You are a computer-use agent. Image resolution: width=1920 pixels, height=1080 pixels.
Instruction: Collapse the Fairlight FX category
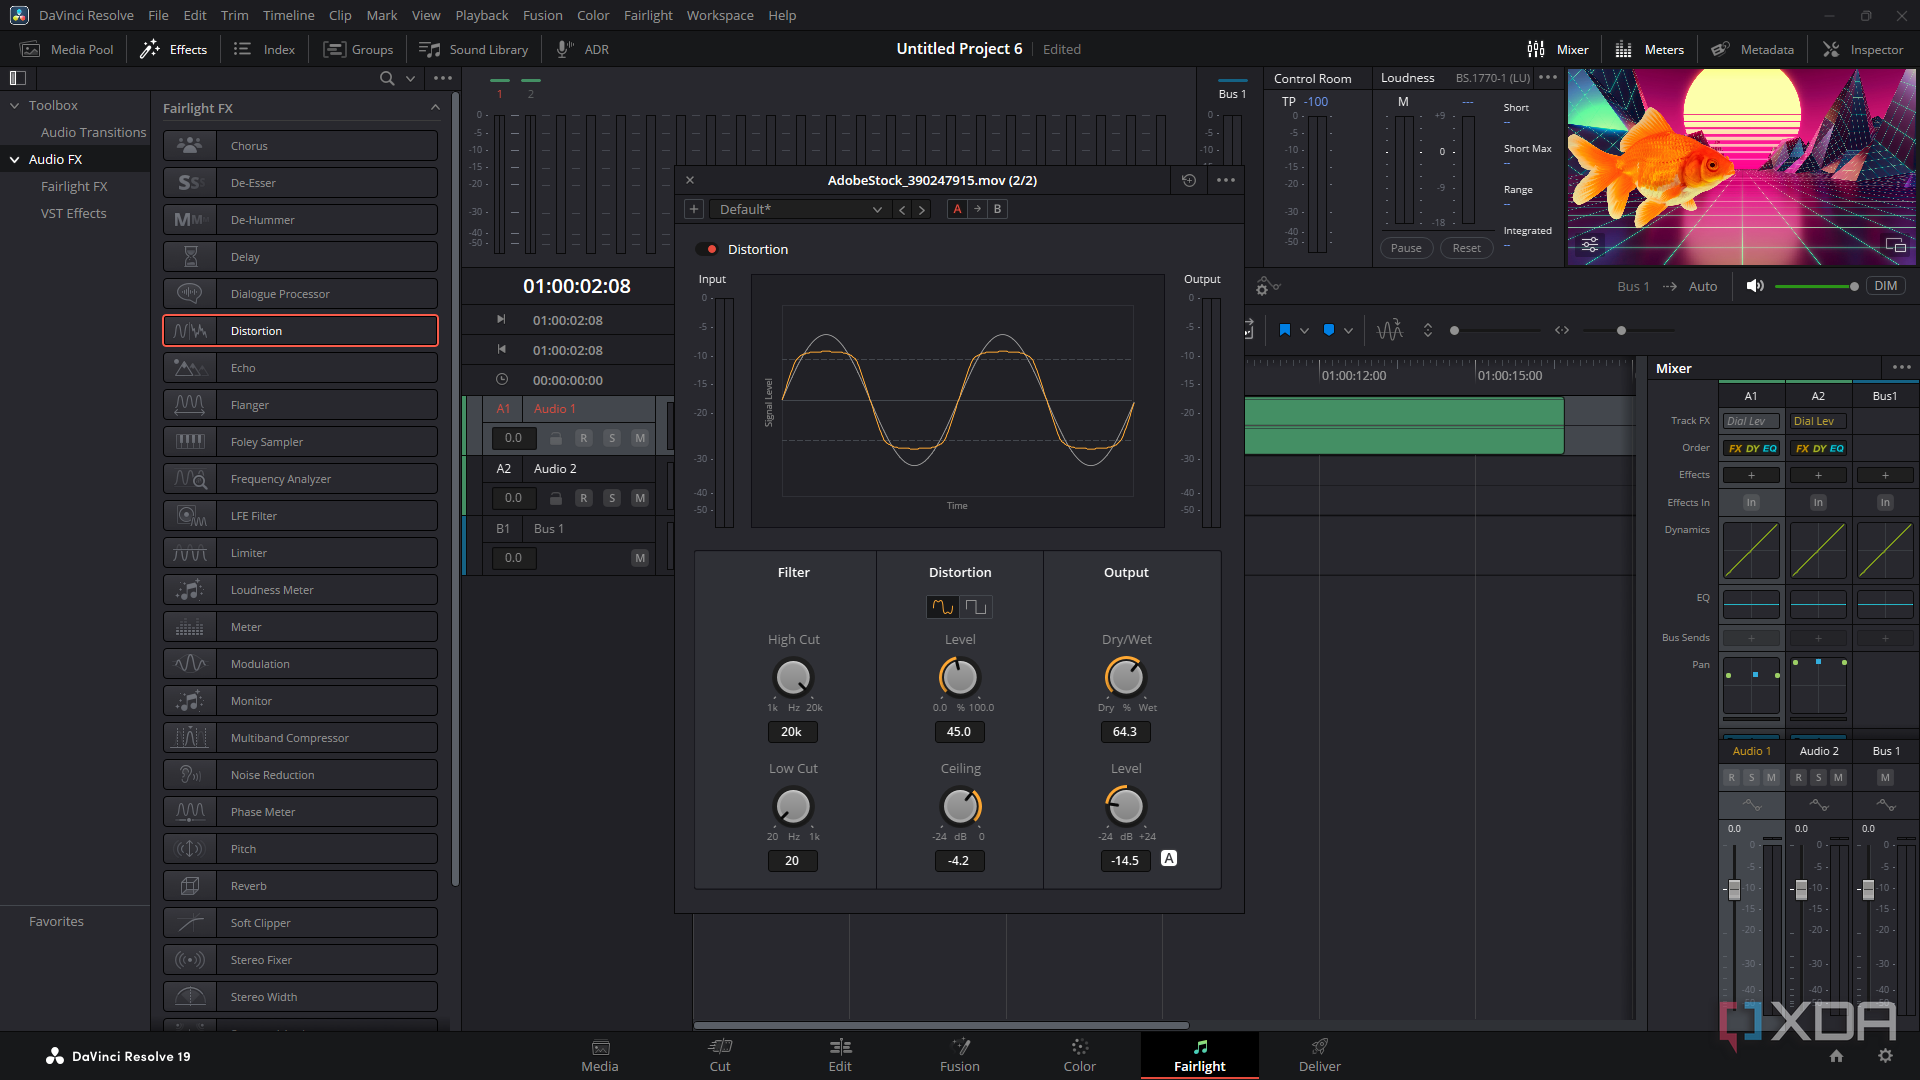435,108
